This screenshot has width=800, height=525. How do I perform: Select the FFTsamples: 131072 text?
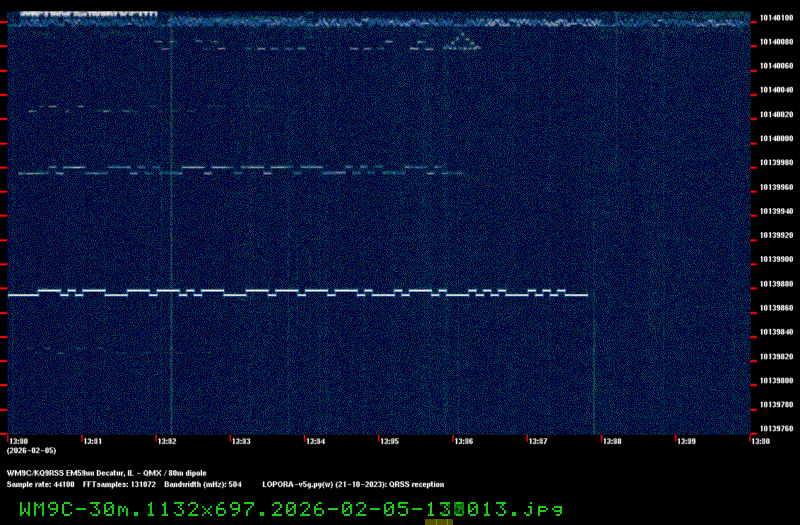118,484
